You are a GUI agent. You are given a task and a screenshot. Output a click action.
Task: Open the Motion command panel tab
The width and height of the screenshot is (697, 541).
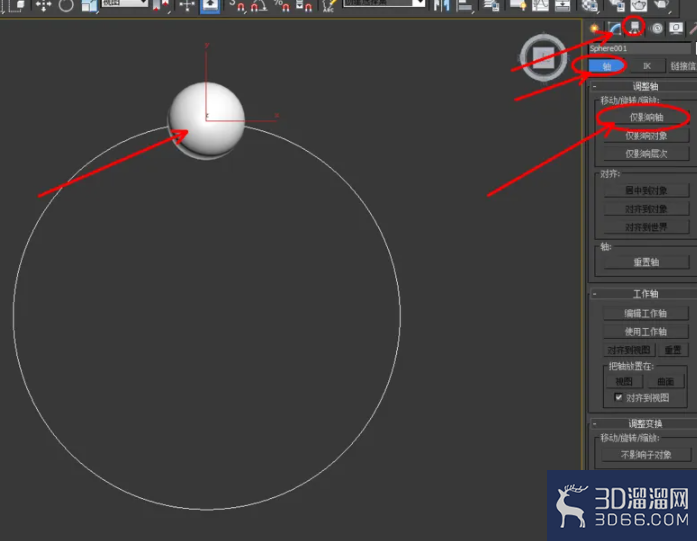[657, 29]
